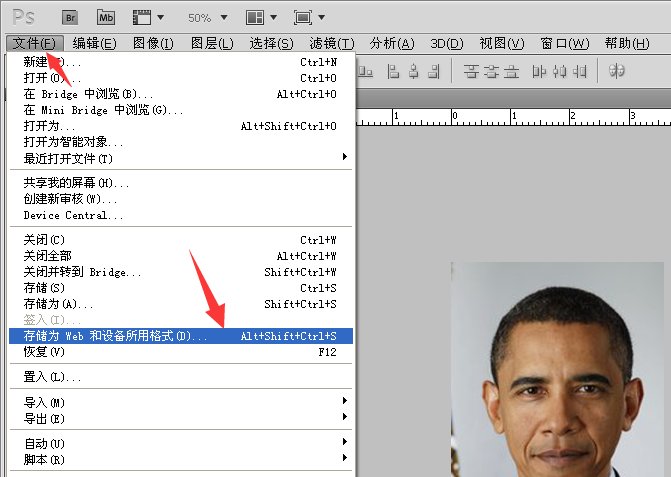671x477 pixels.
Task: Click the align horizontal centers icon
Action: coord(412,71)
